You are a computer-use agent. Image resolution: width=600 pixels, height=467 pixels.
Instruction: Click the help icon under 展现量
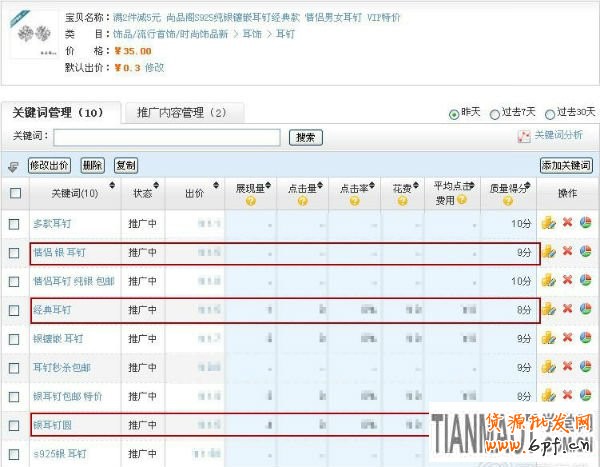250,201
